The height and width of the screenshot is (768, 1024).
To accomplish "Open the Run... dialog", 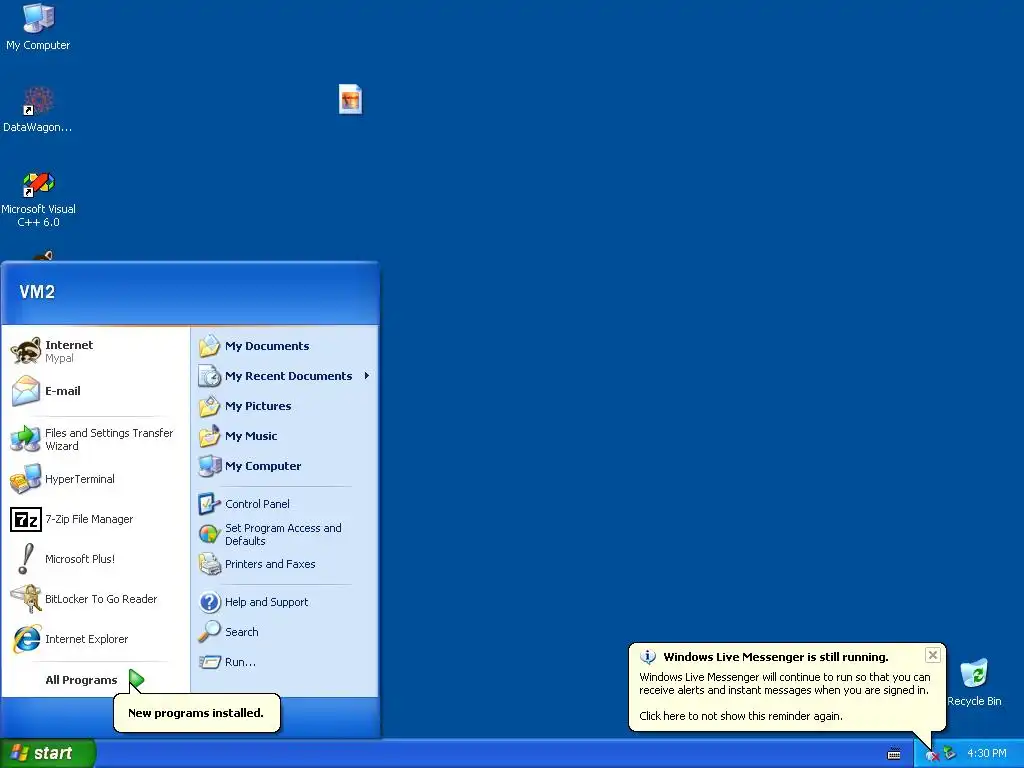I will tap(284, 662).
